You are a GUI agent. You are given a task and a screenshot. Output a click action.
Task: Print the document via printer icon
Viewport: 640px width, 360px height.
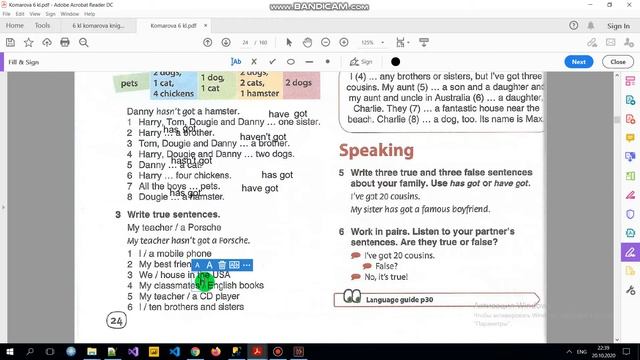[65, 42]
